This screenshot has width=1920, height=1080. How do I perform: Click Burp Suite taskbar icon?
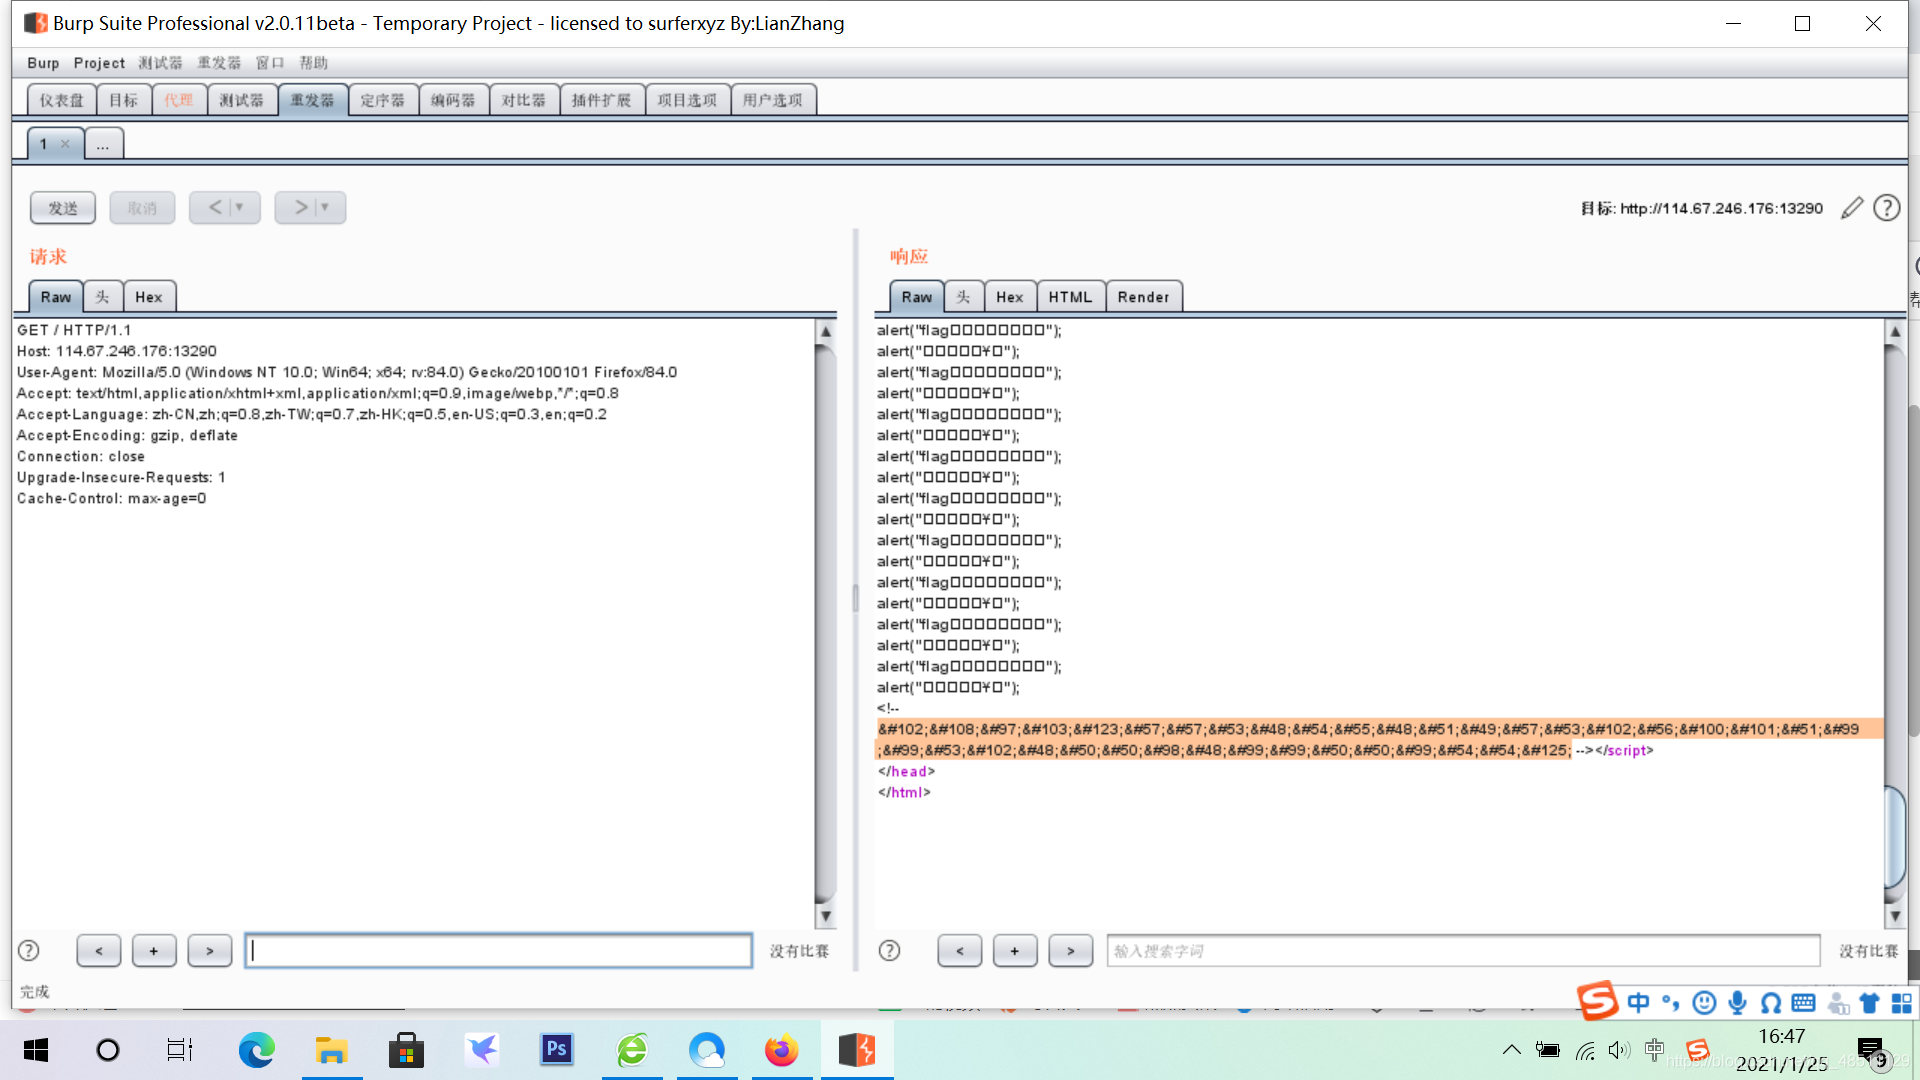coord(857,1050)
